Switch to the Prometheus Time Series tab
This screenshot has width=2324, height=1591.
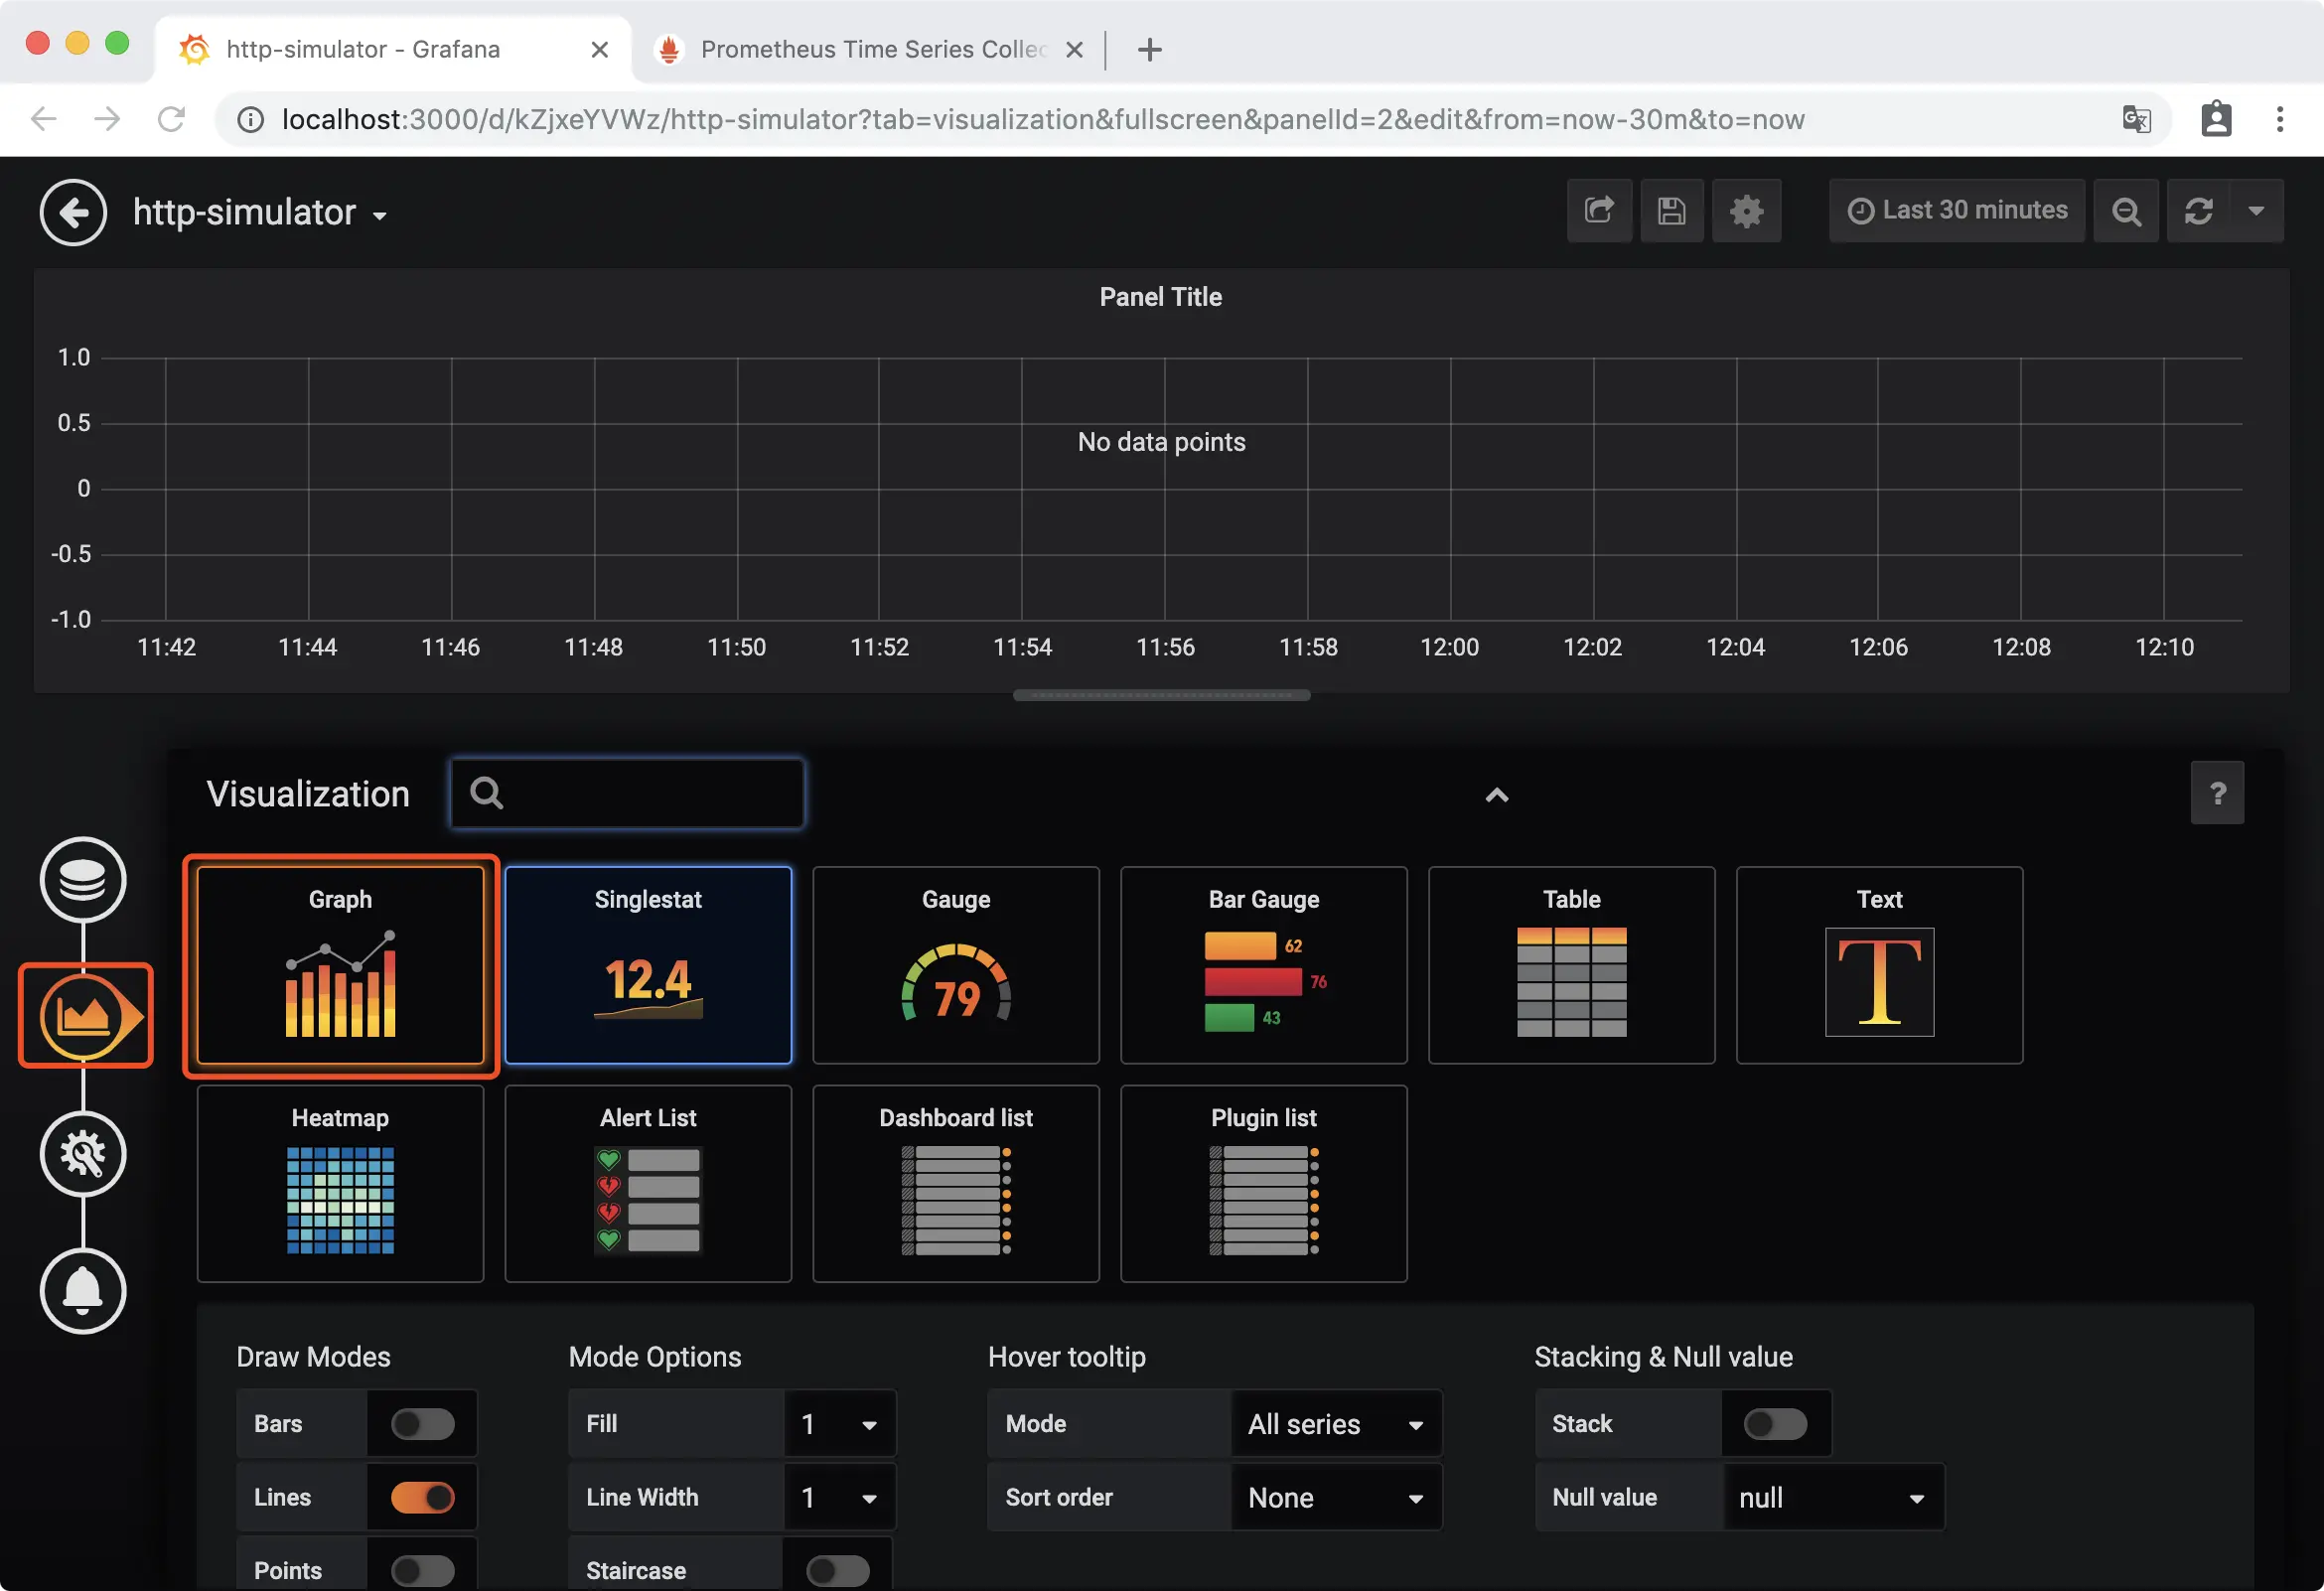[x=868, y=49]
